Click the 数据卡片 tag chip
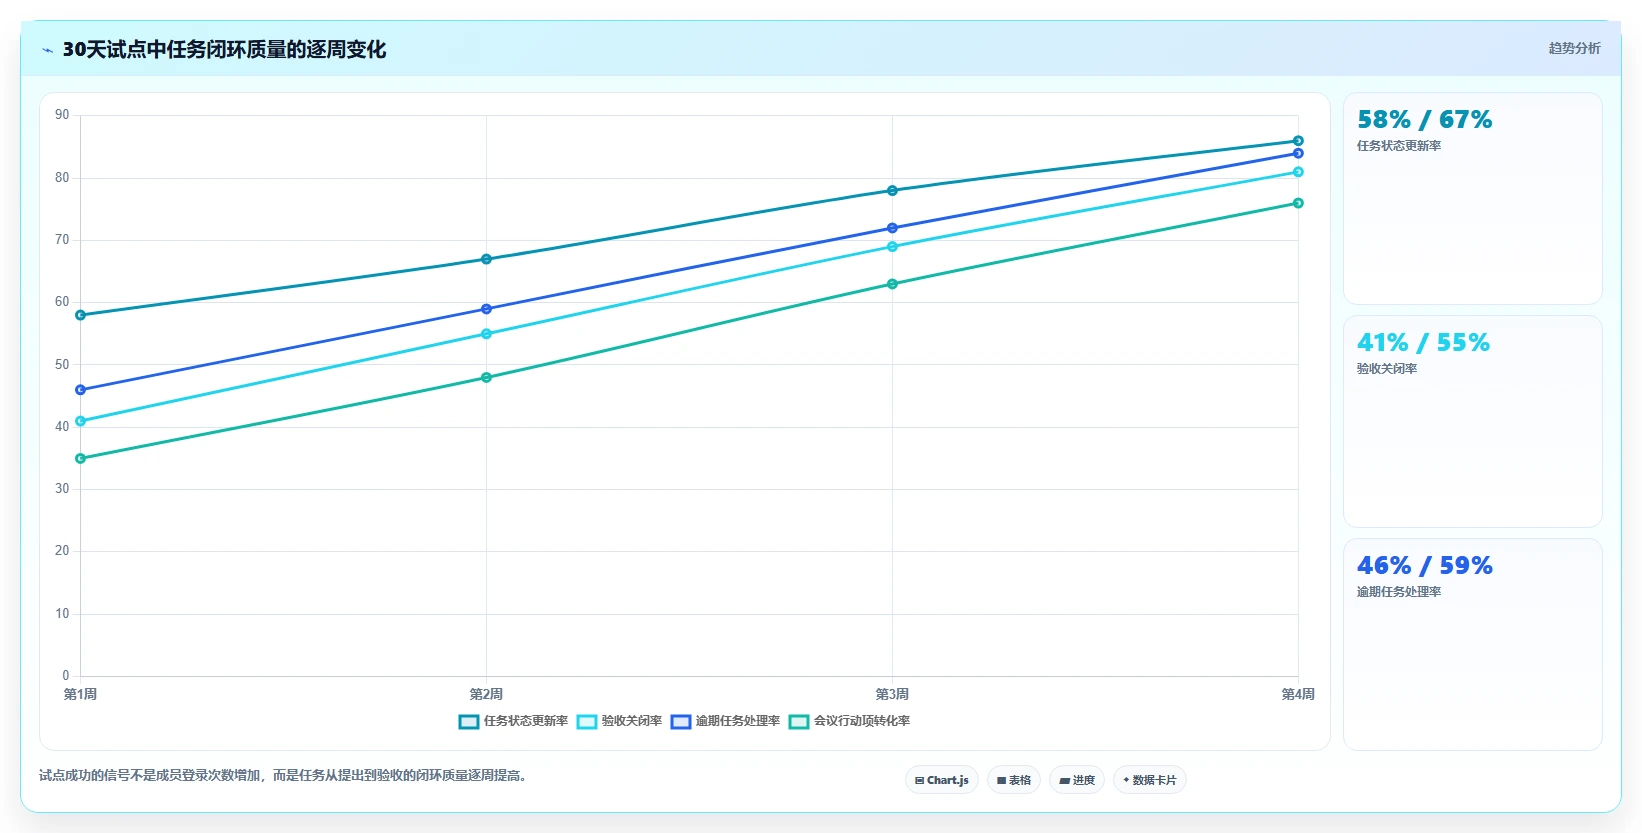 [x=1150, y=780]
